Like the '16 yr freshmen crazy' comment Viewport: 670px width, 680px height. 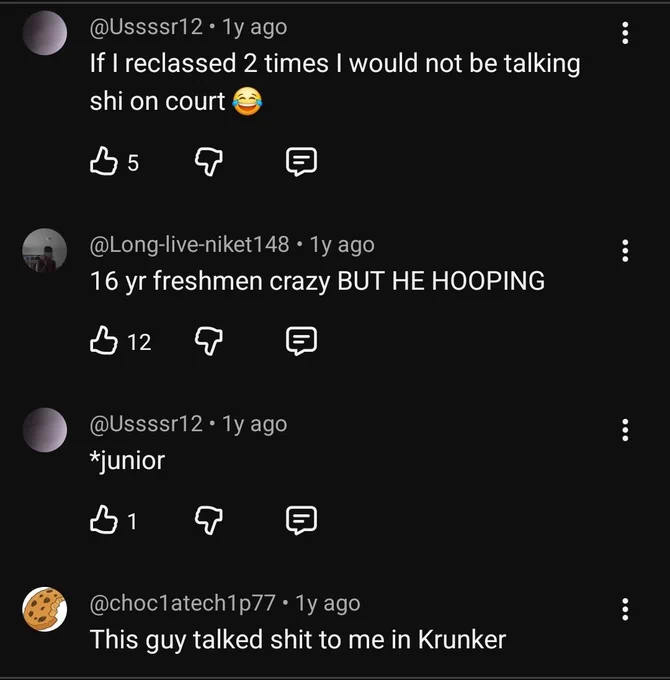coord(104,341)
